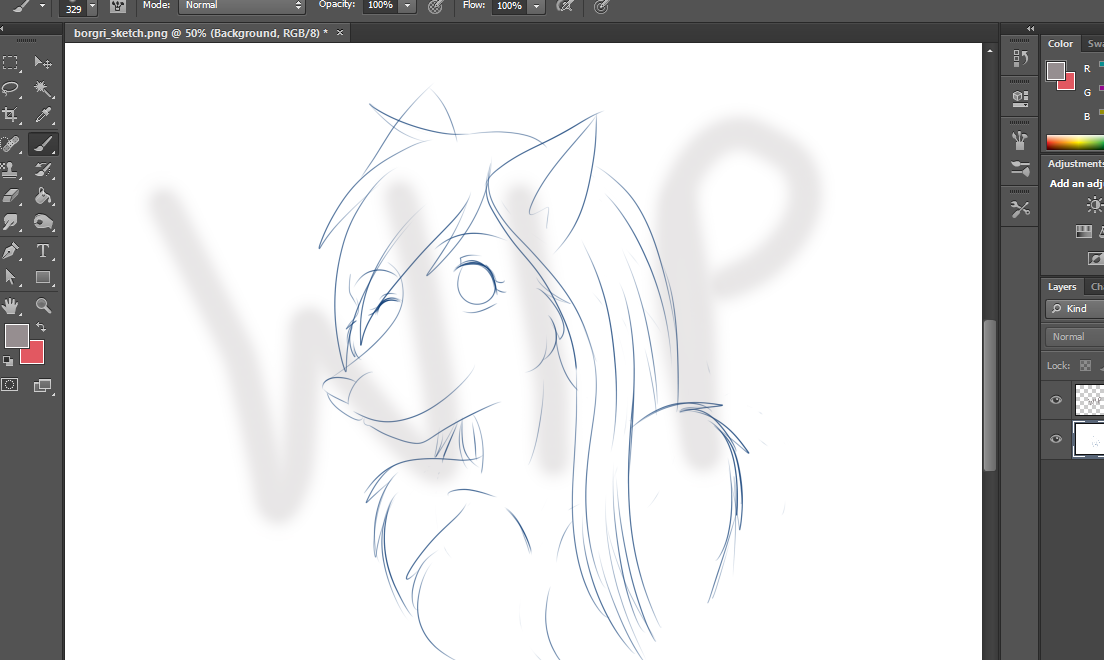Viewport: 1104px width, 660px height.
Task: Switch to borgri_sketch.png document tab
Action: click(201, 33)
